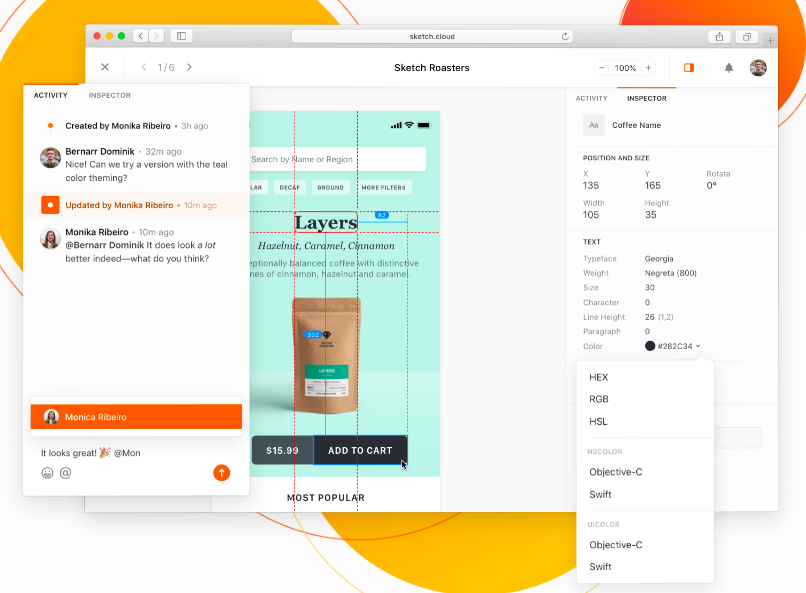Close the Sketch Roasters document view

click(x=105, y=67)
